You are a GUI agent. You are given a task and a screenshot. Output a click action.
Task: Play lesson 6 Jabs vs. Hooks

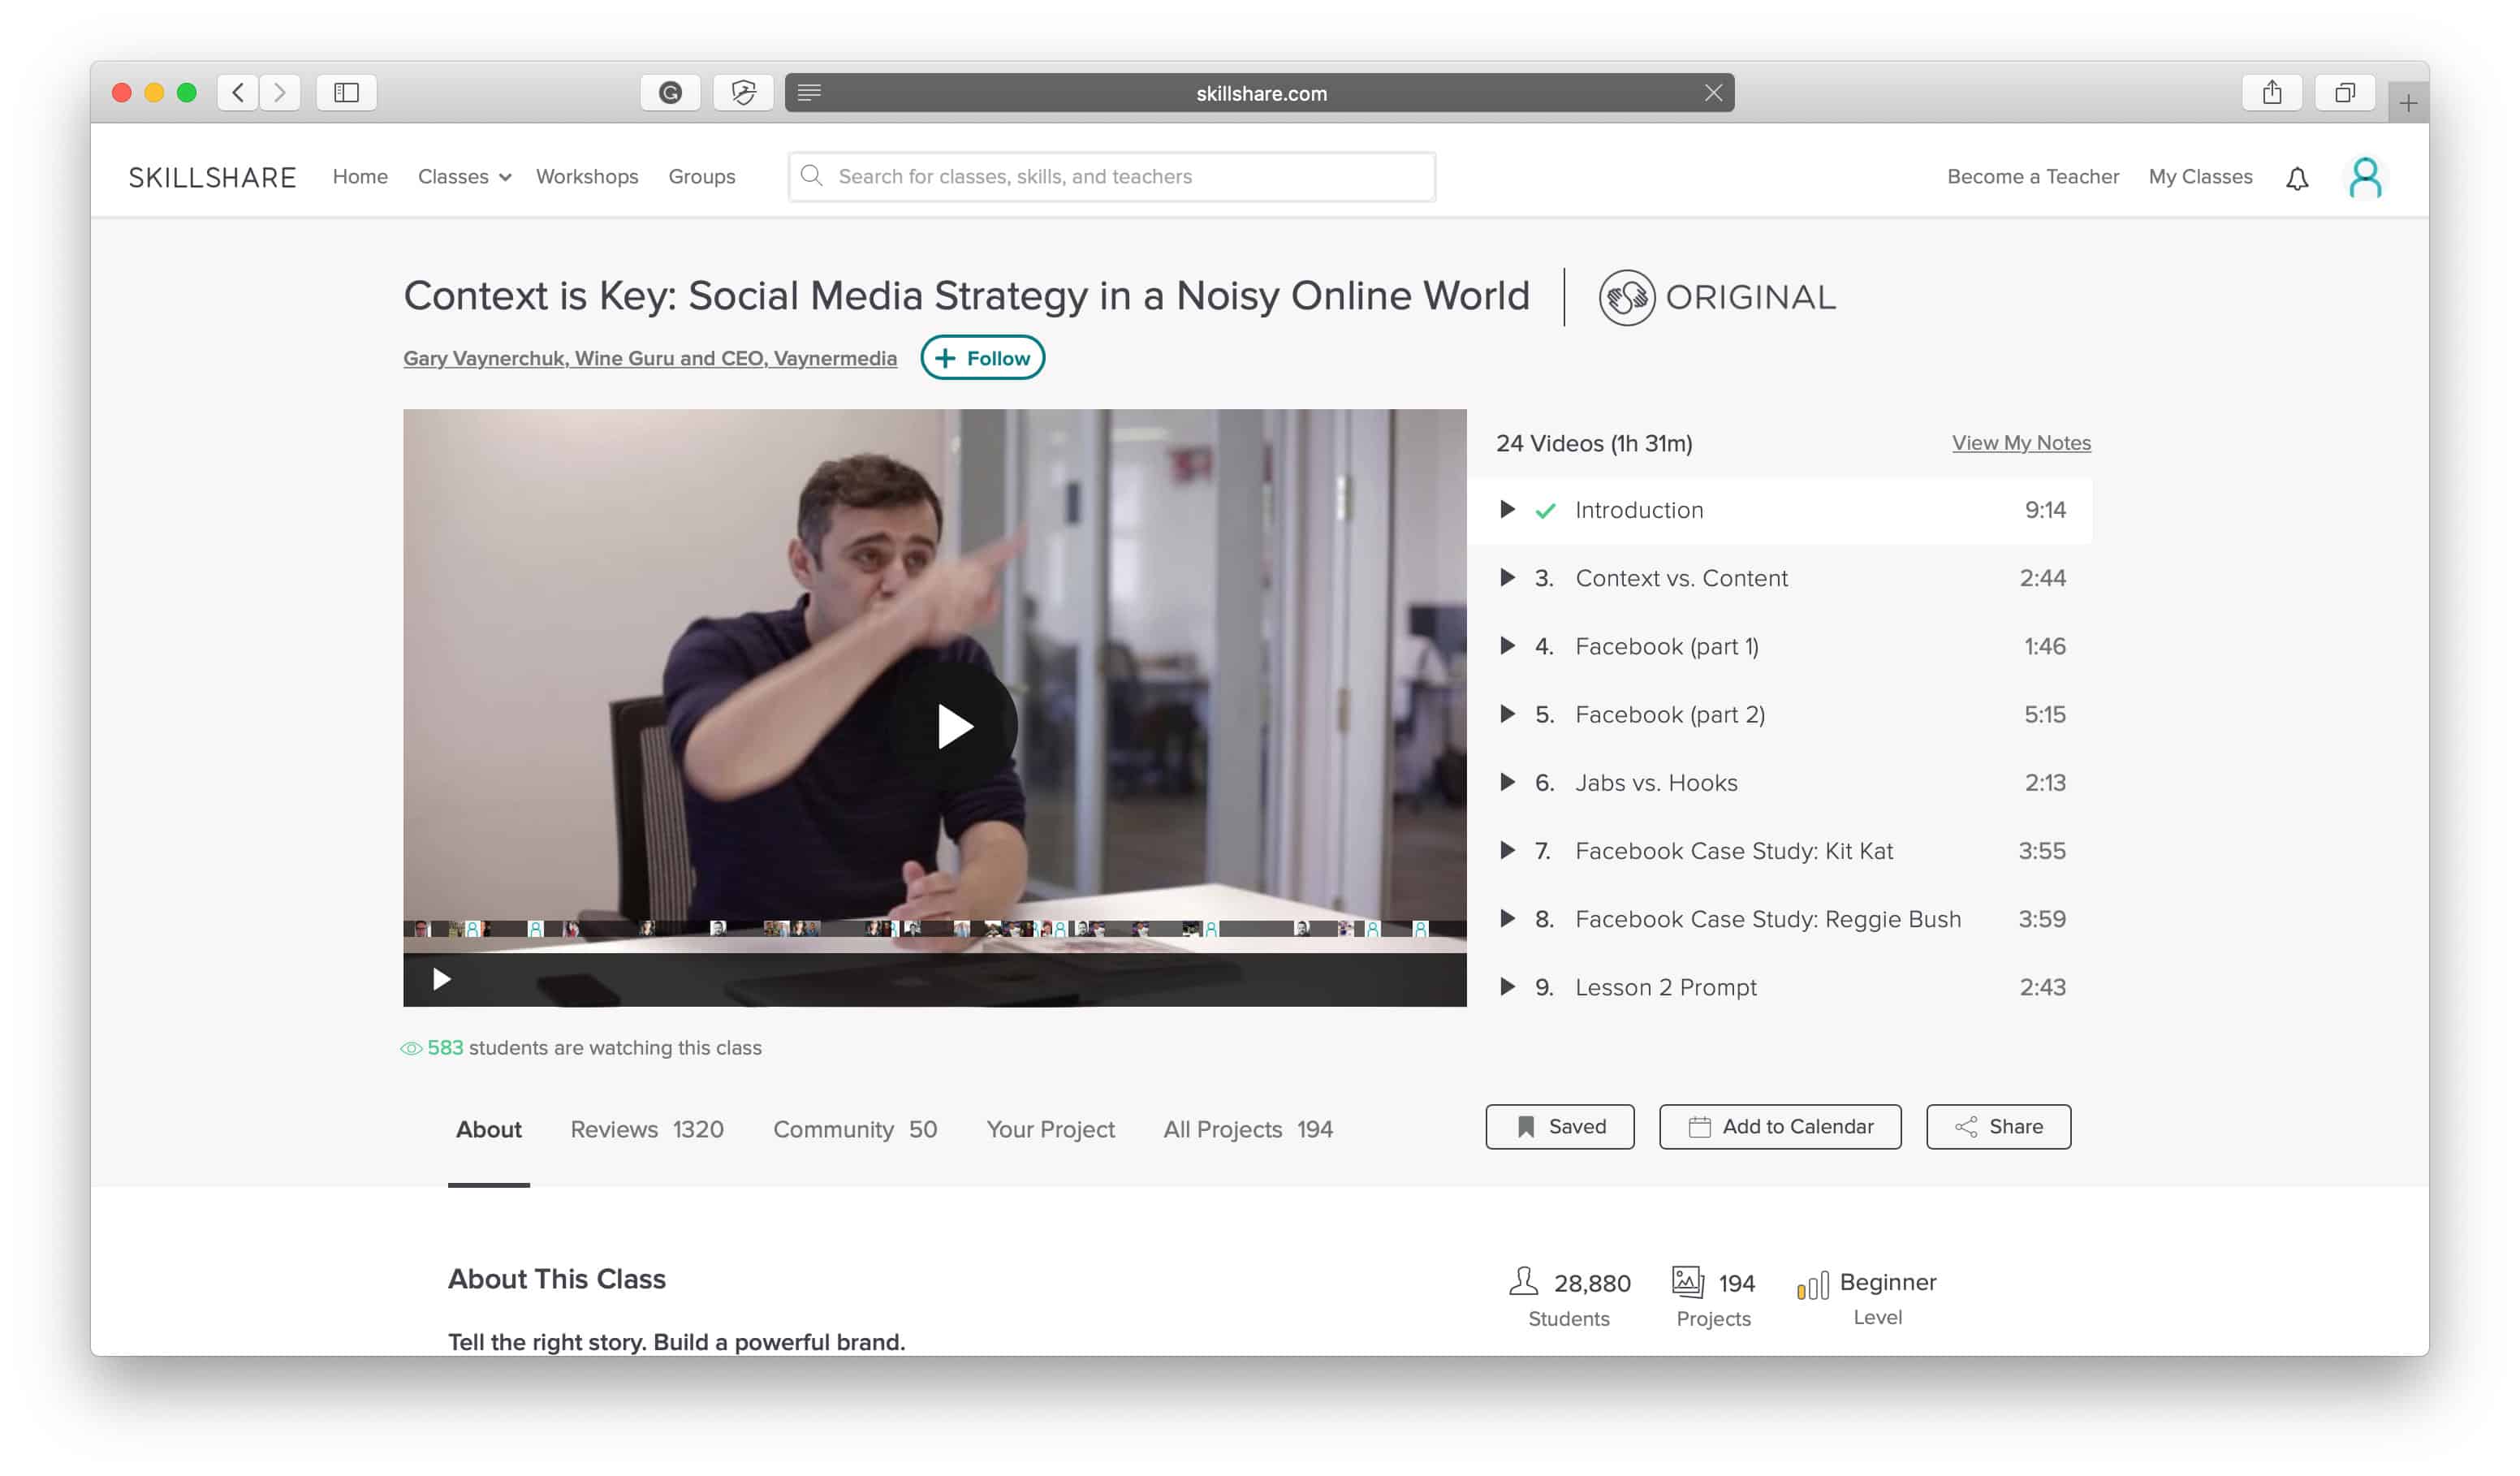click(1780, 783)
